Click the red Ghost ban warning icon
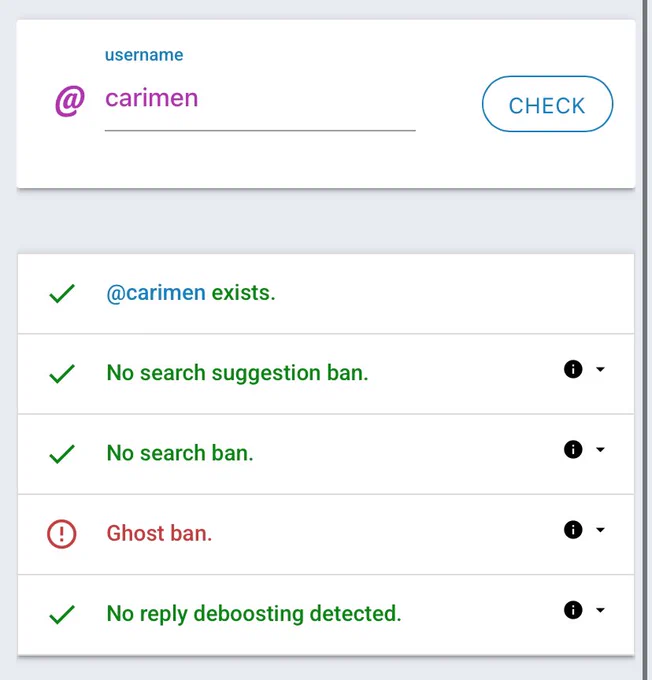This screenshot has width=652, height=680. [x=62, y=534]
